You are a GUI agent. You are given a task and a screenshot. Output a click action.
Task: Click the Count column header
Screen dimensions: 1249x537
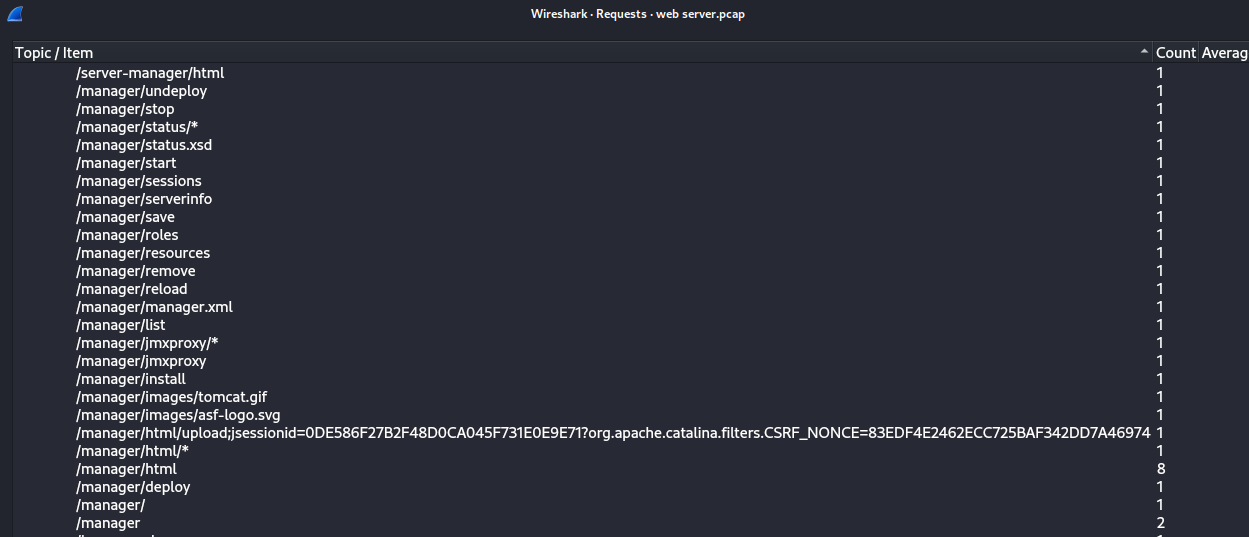(x=1175, y=52)
